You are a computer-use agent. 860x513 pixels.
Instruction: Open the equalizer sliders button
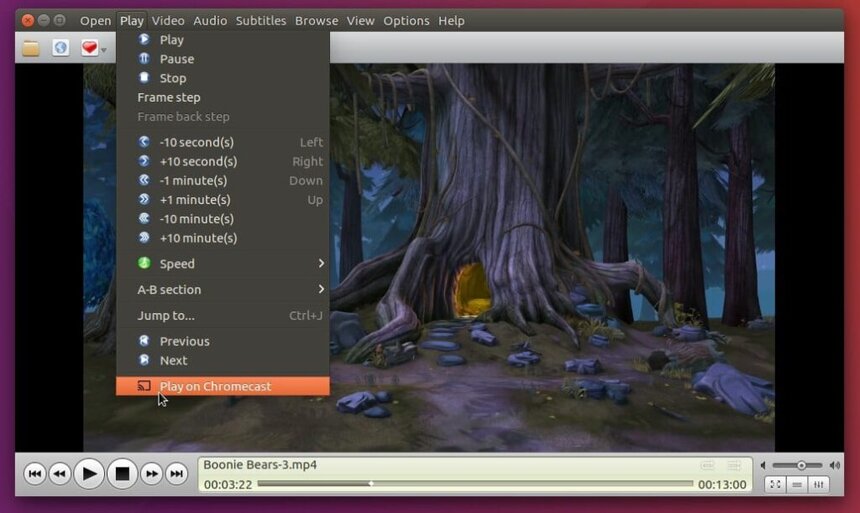click(x=818, y=484)
